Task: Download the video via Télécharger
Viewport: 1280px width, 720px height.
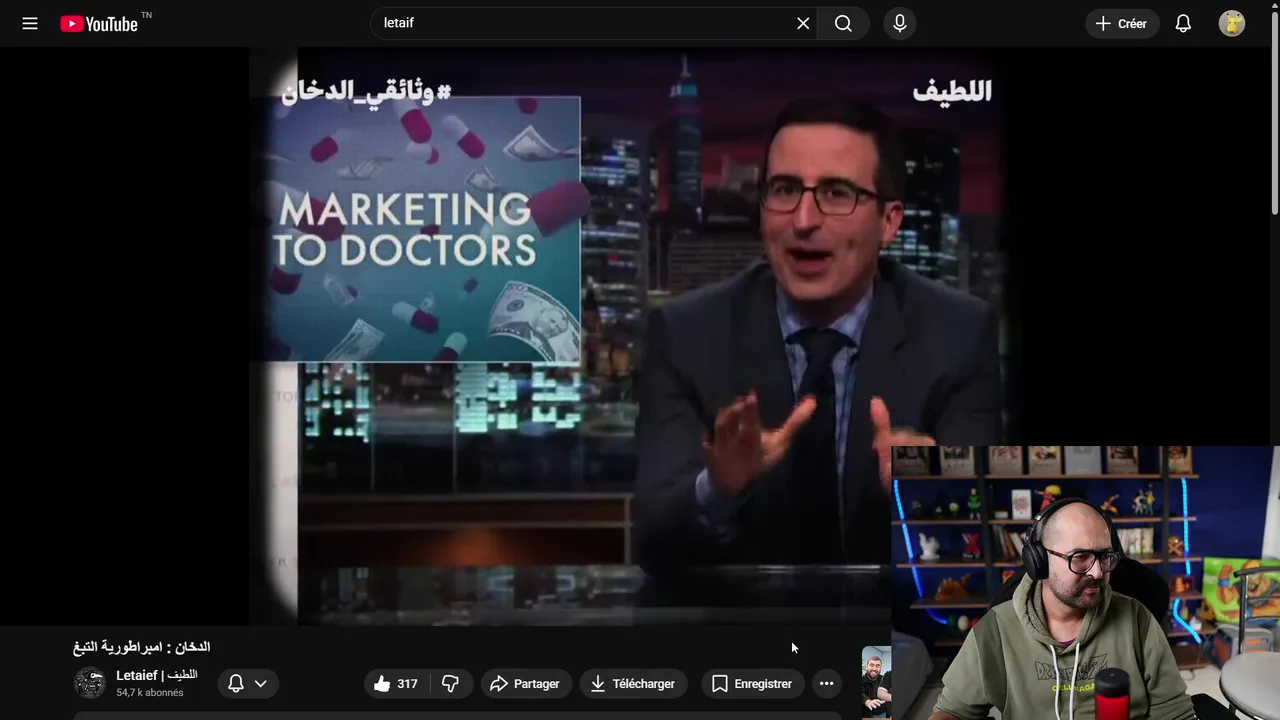Action: click(x=633, y=684)
